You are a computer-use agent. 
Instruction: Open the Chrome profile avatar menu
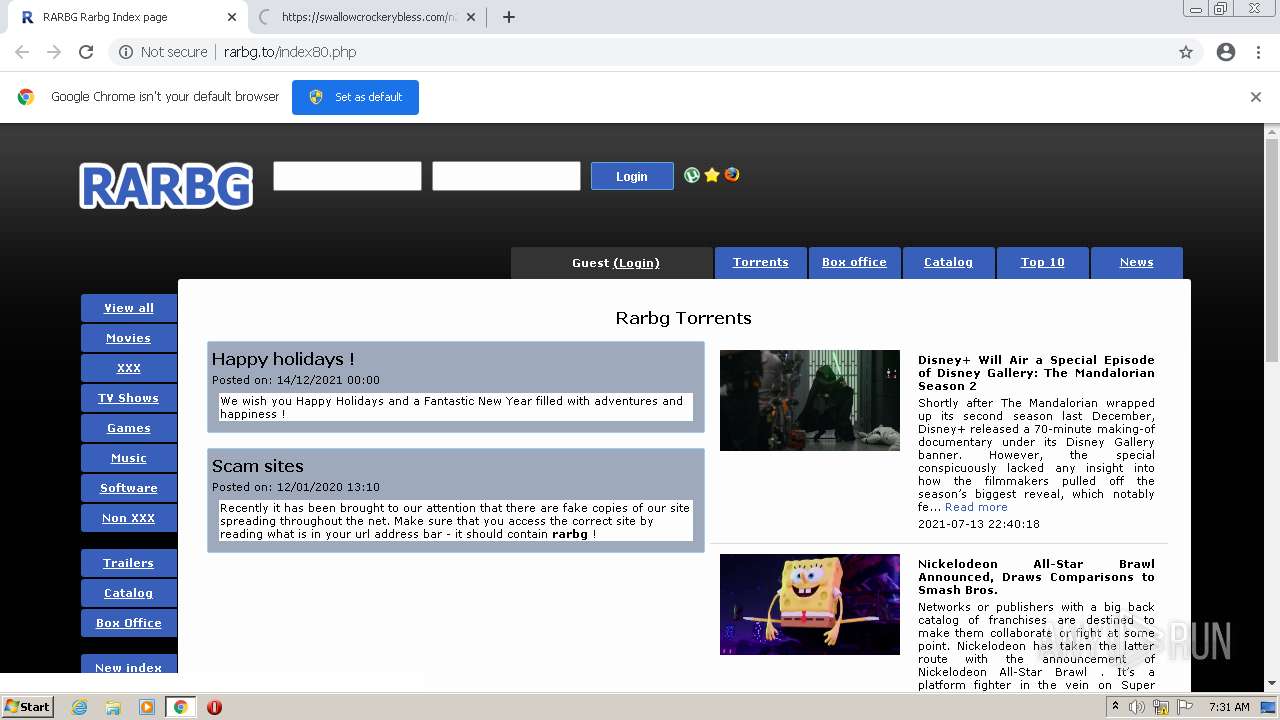tap(1226, 52)
